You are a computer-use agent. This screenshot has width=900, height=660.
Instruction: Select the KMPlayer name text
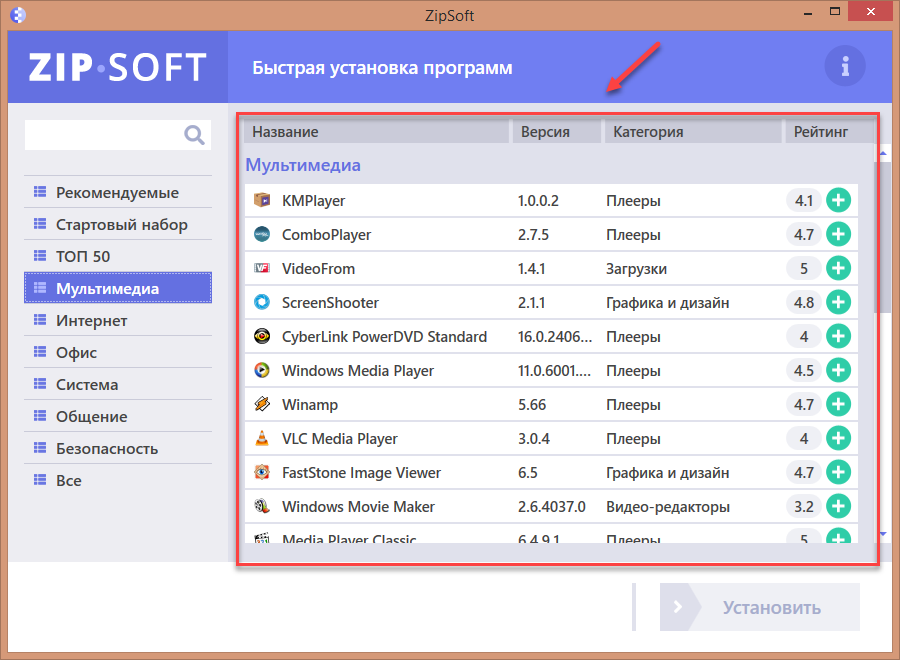313,201
